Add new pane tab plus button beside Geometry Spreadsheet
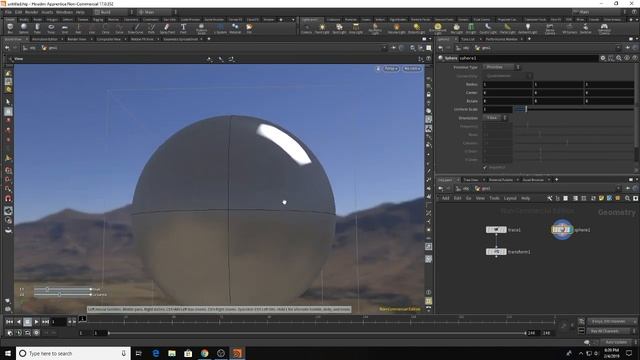 click(x=209, y=39)
